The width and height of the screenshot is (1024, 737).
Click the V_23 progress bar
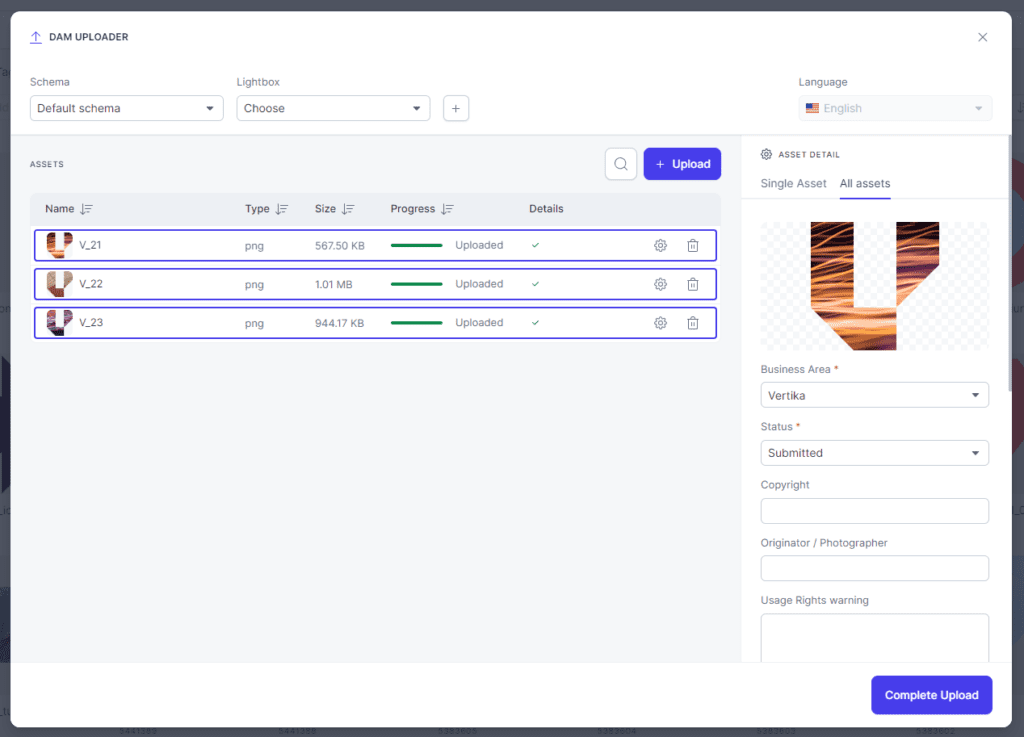(x=417, y=322)
